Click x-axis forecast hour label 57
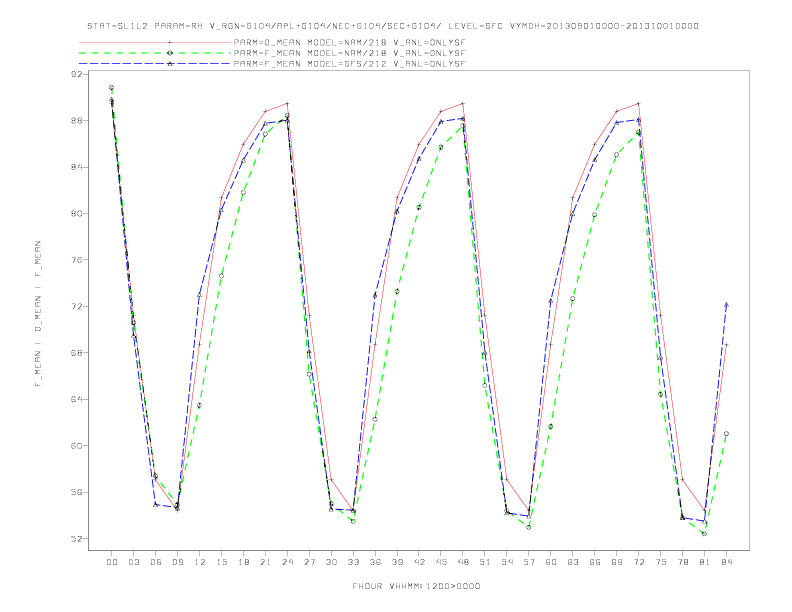The image size is (792, 612). point(529,562)
